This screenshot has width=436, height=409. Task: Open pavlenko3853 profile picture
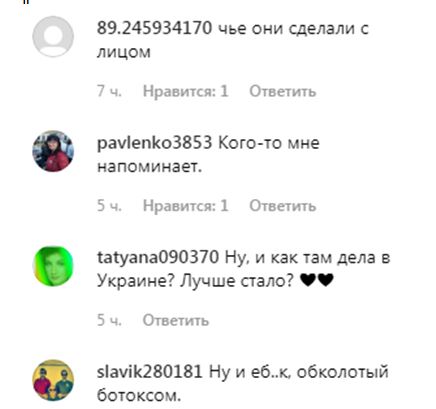[x=53, y=151]
